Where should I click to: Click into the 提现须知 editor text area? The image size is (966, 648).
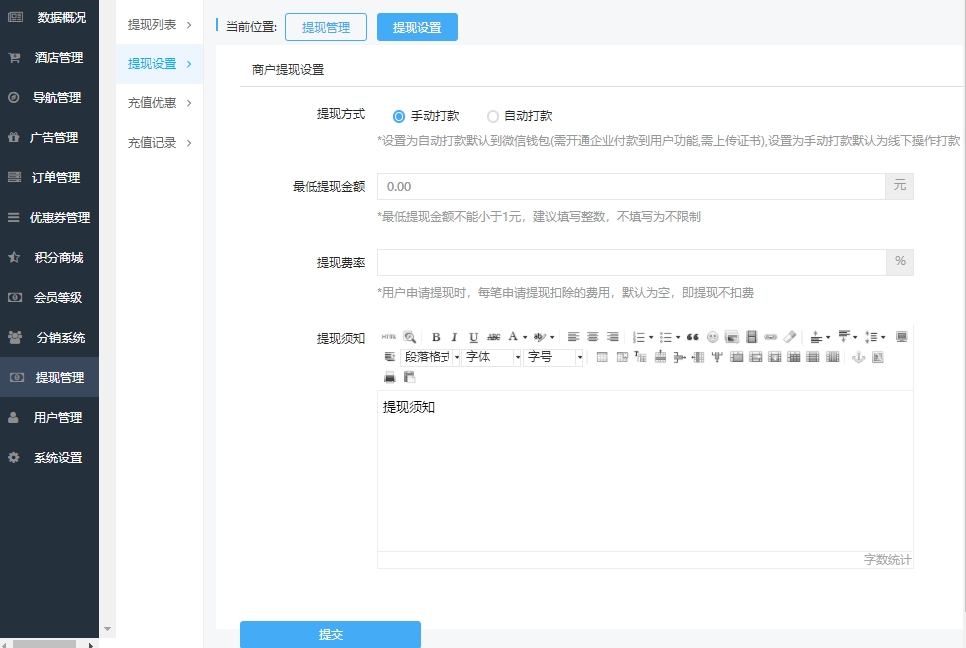[x=645, y=471]
